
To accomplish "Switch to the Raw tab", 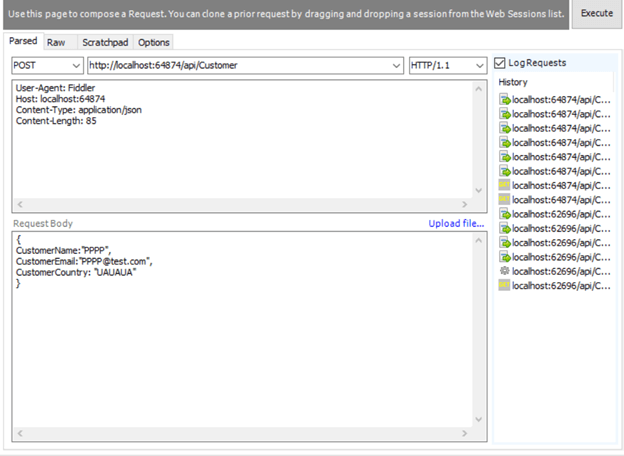I will (x=56, y=43).
